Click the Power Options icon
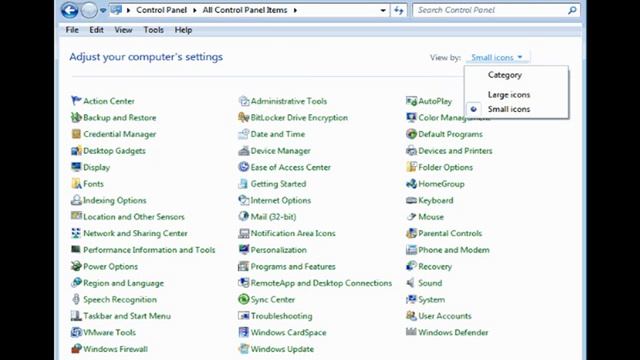 76,266
